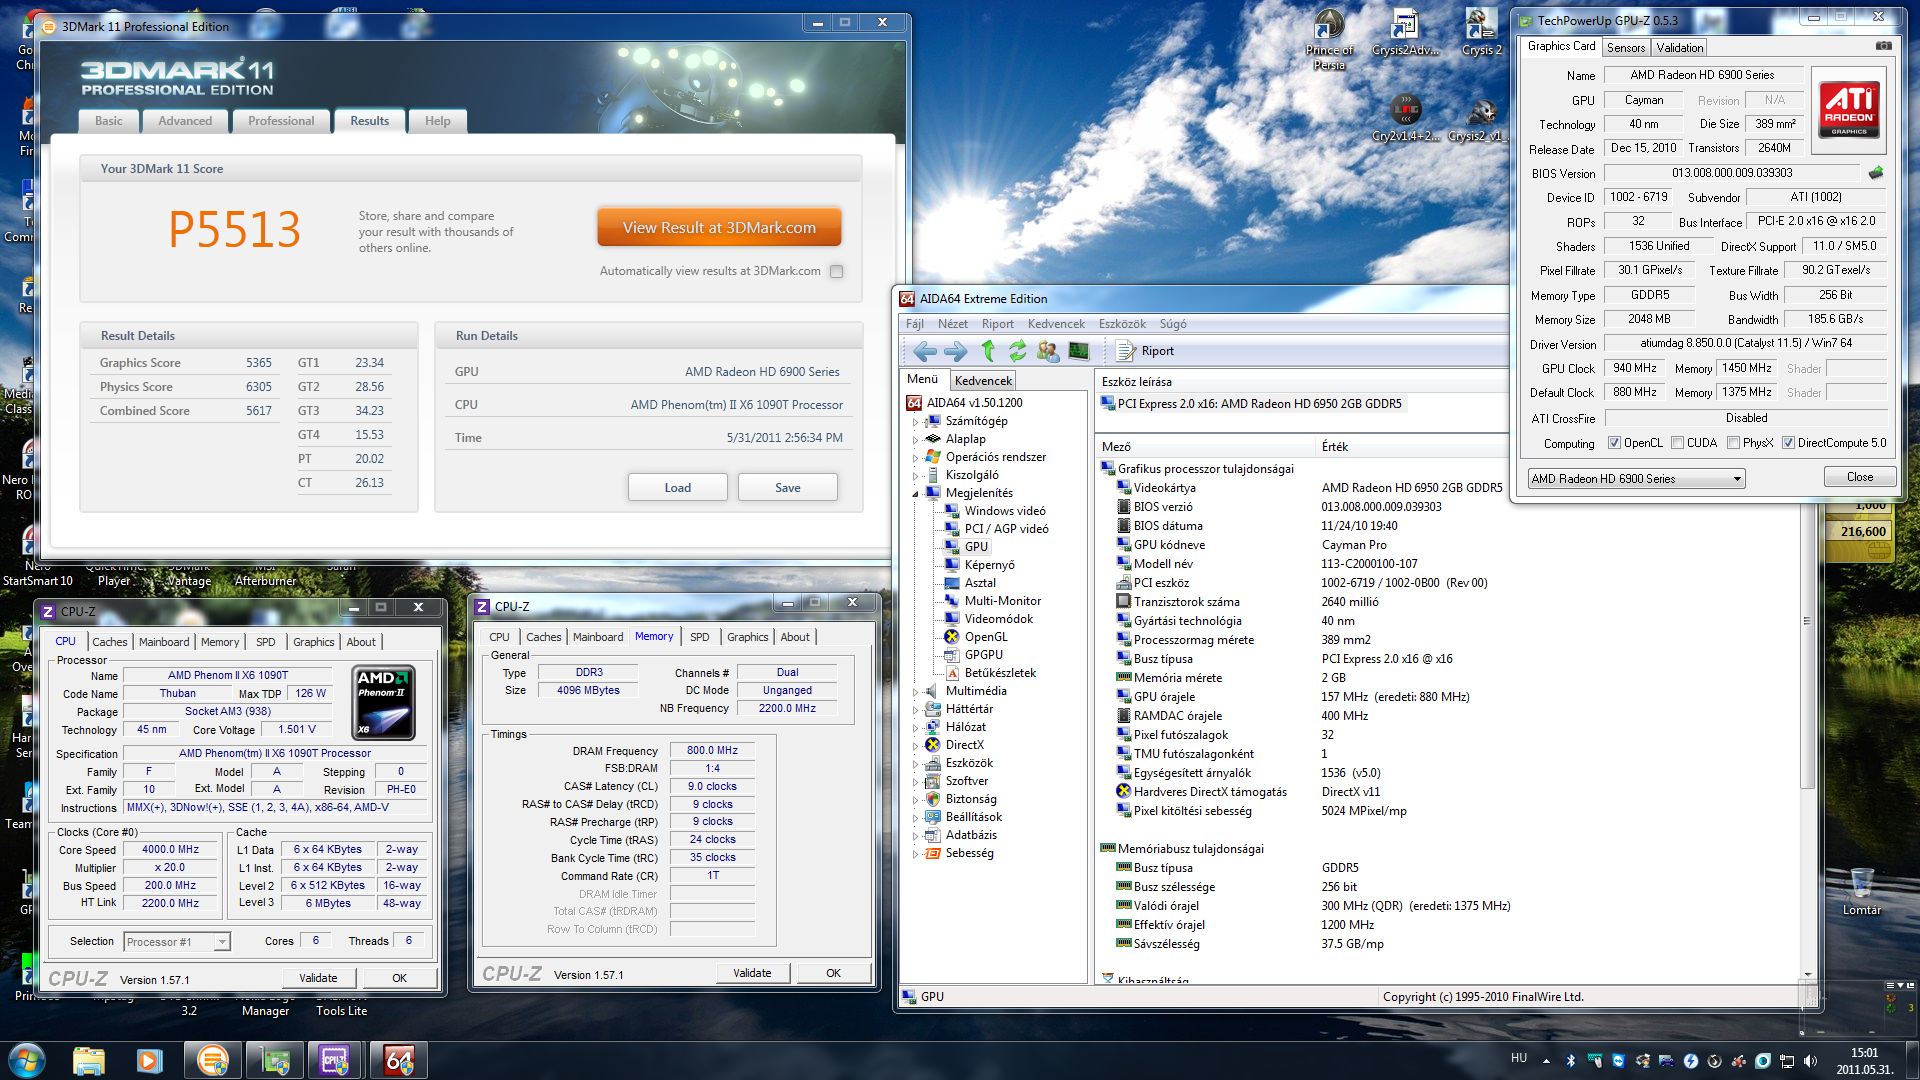This screenshot has height=1080, width=1920.
Task: Click the green up-level arrow in AIDA64
Action: point(988,351)
